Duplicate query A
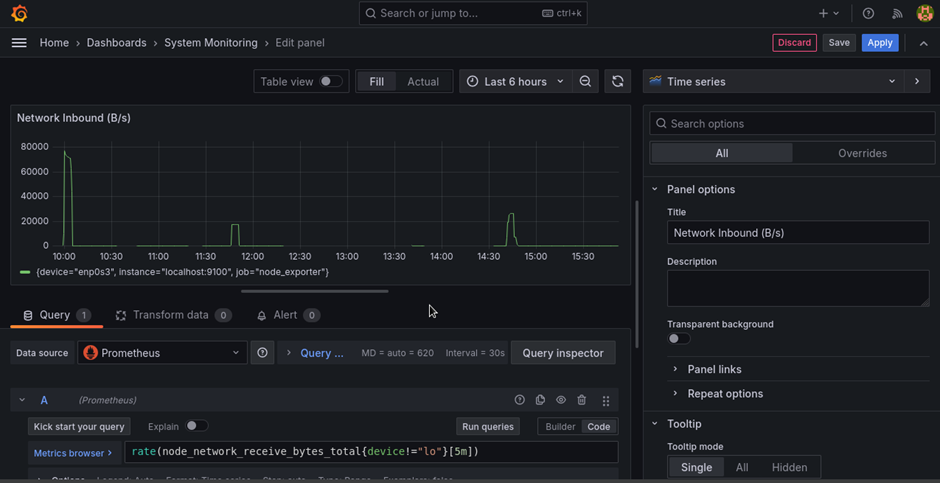This screenshot has height=483, width=940. (540, 400)
